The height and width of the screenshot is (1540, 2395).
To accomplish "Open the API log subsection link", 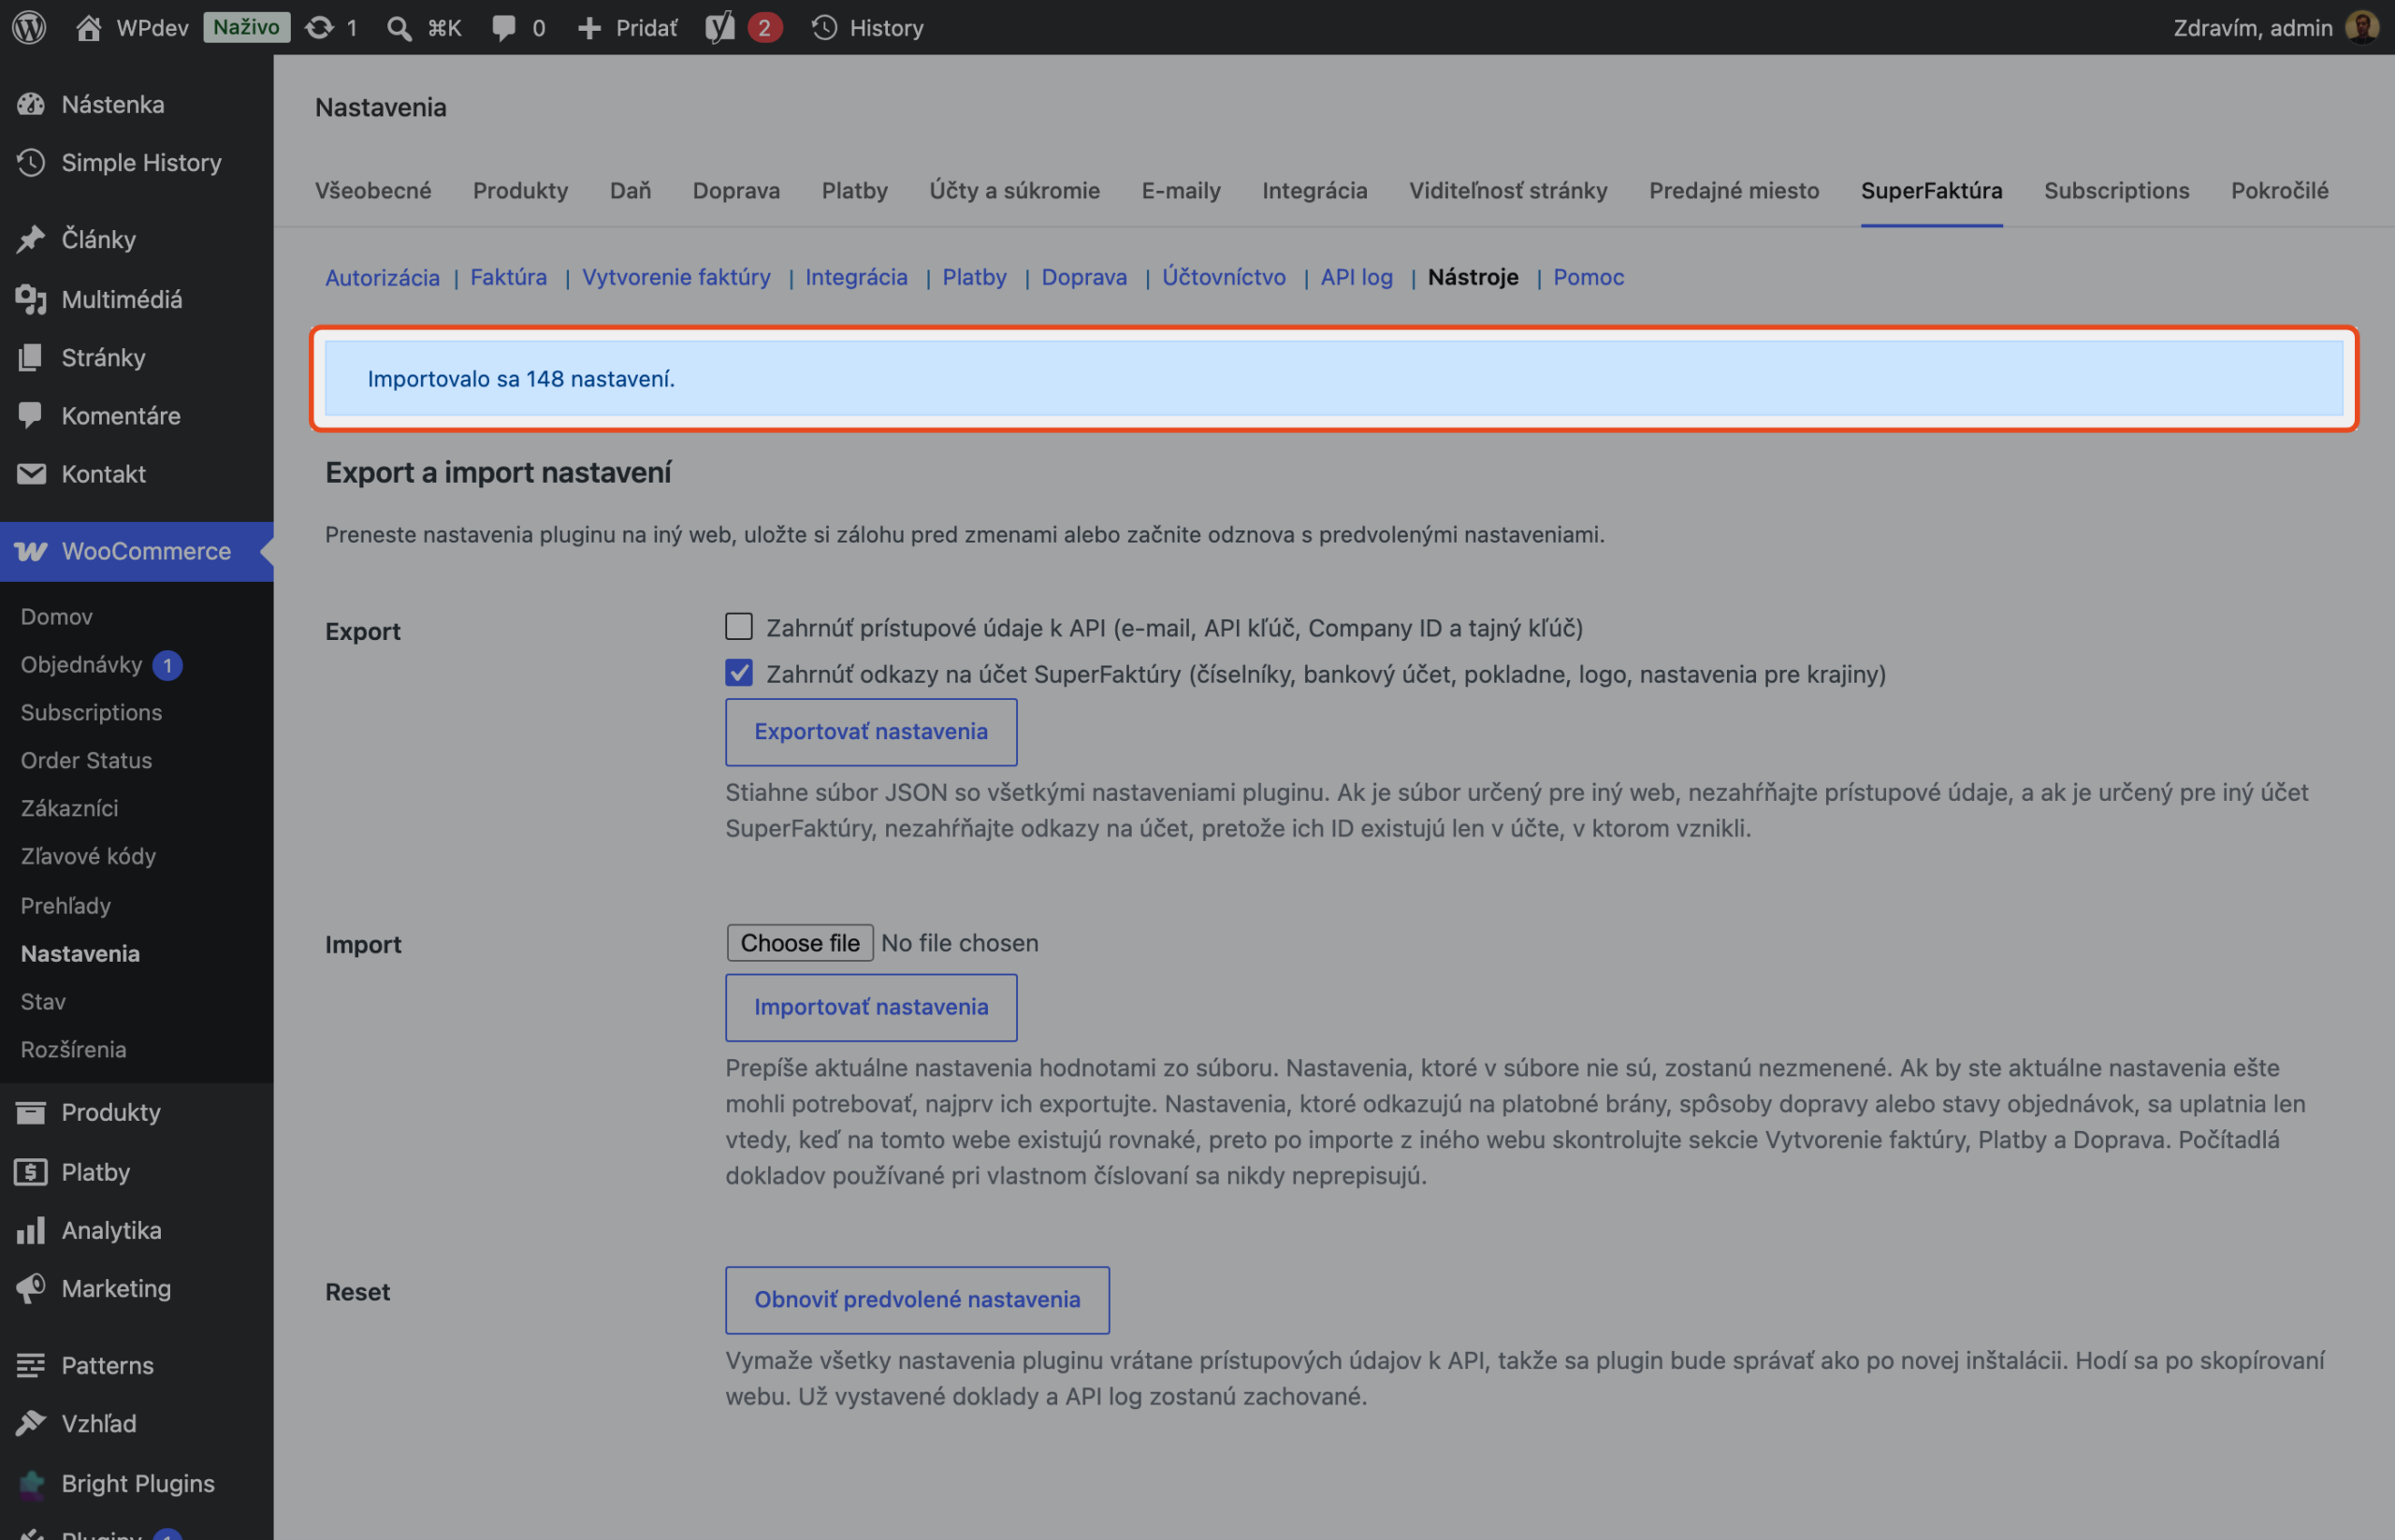I will [1356, 277].
